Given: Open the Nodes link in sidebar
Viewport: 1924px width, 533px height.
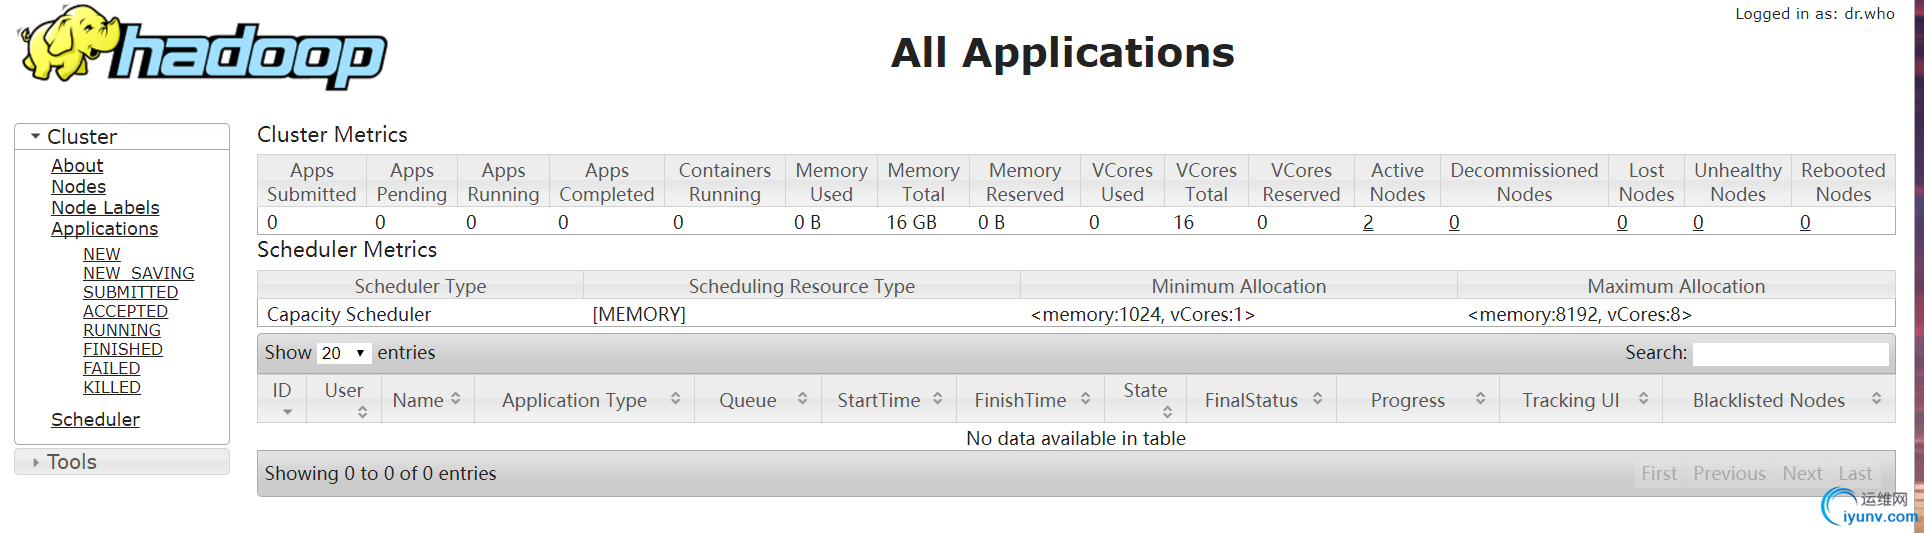Looking at the screenshot, I should [x=78, y=187].
